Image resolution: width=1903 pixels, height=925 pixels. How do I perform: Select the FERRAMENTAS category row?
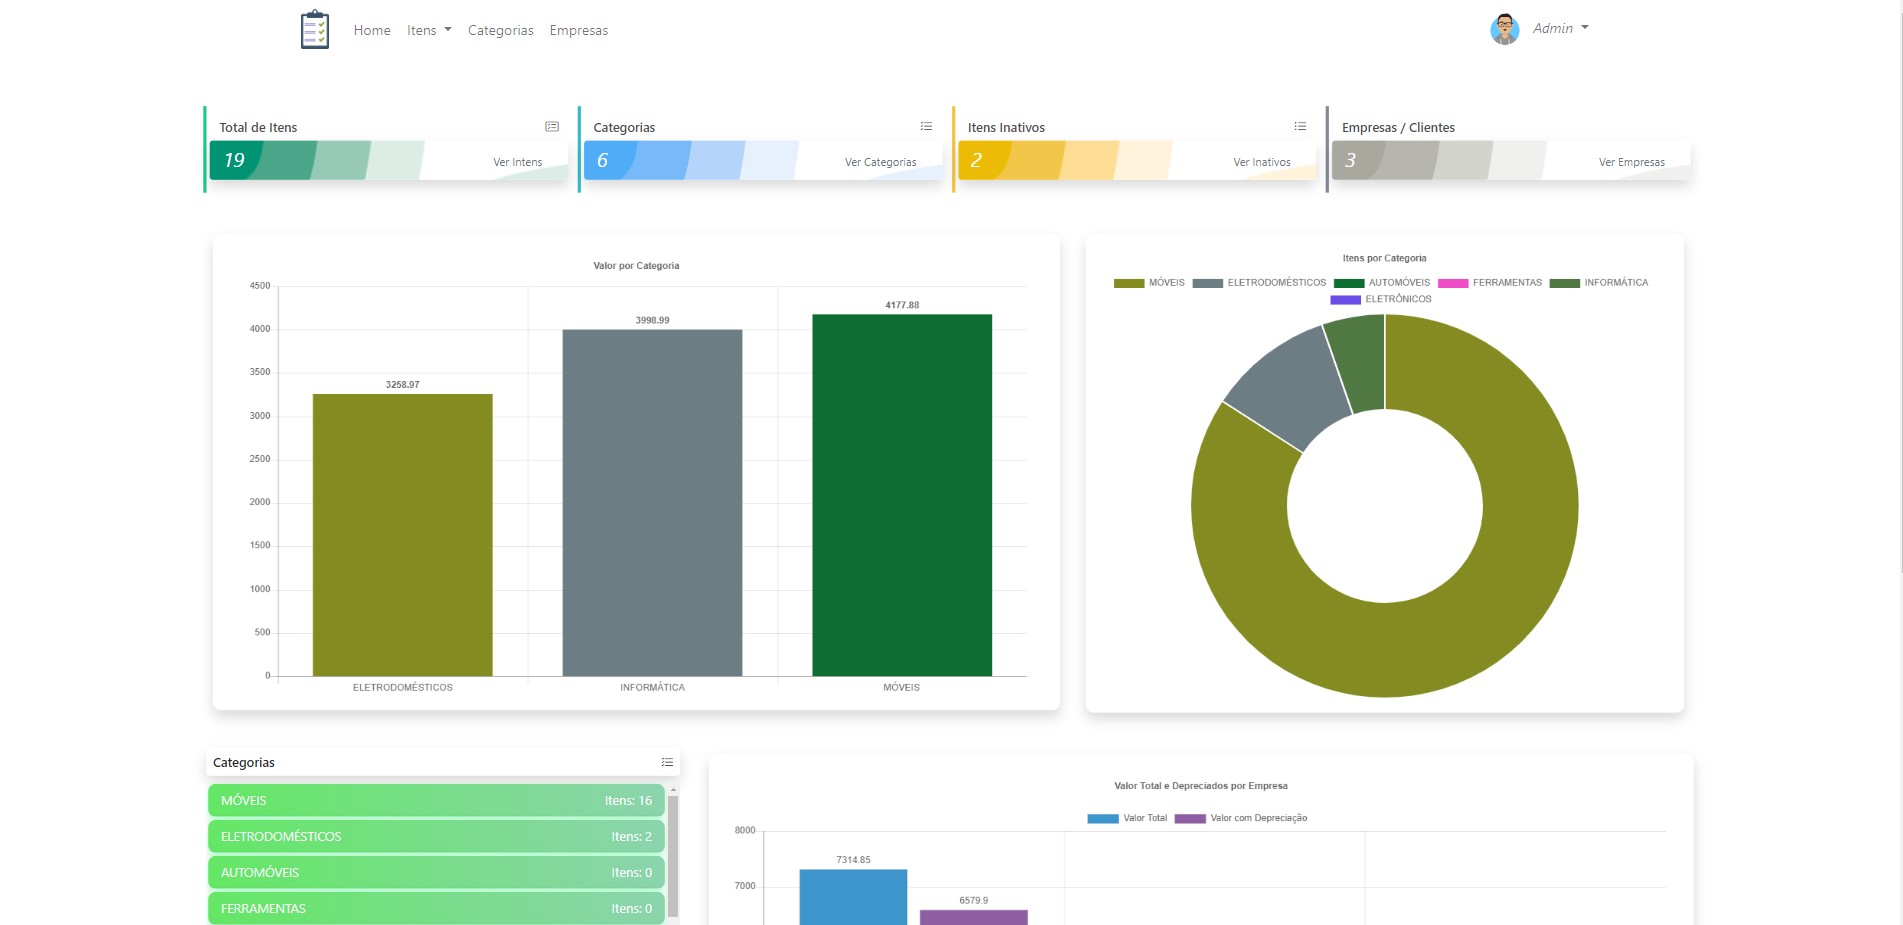[x=436, y=908]
